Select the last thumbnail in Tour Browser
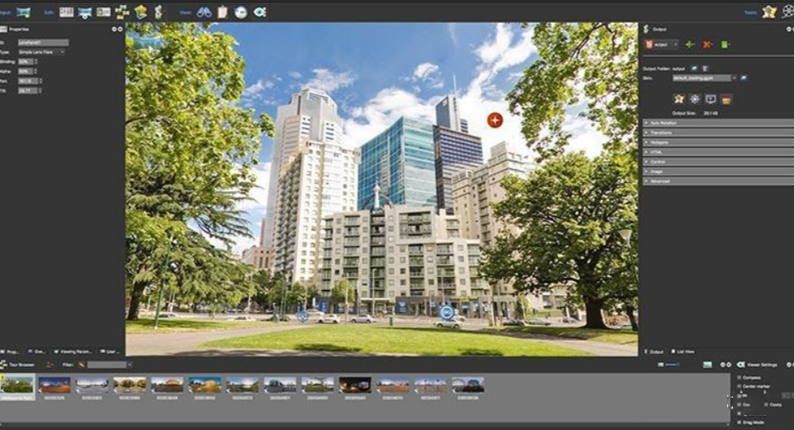 tap(468, 385)
